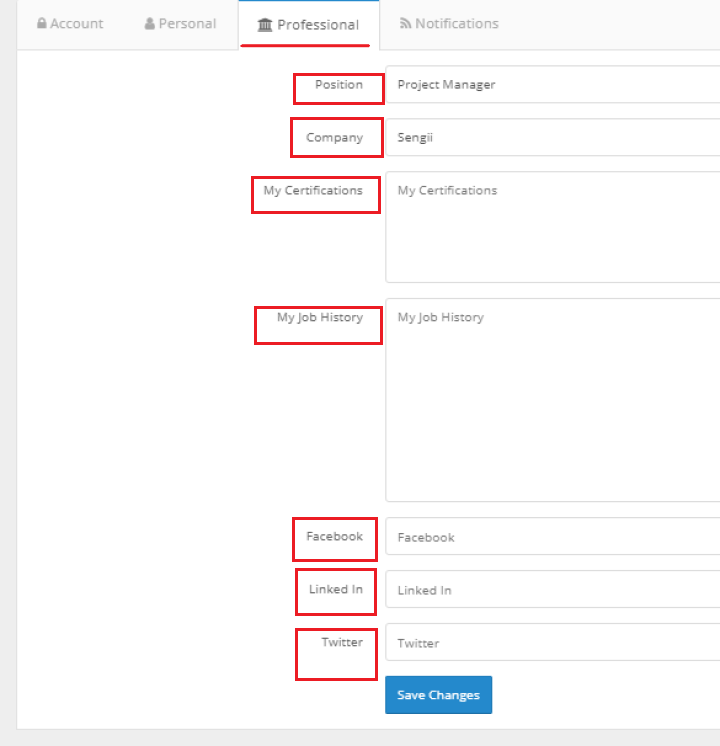Click the Company field containing Sengii

pyautogui.click(x=552, y=137)
